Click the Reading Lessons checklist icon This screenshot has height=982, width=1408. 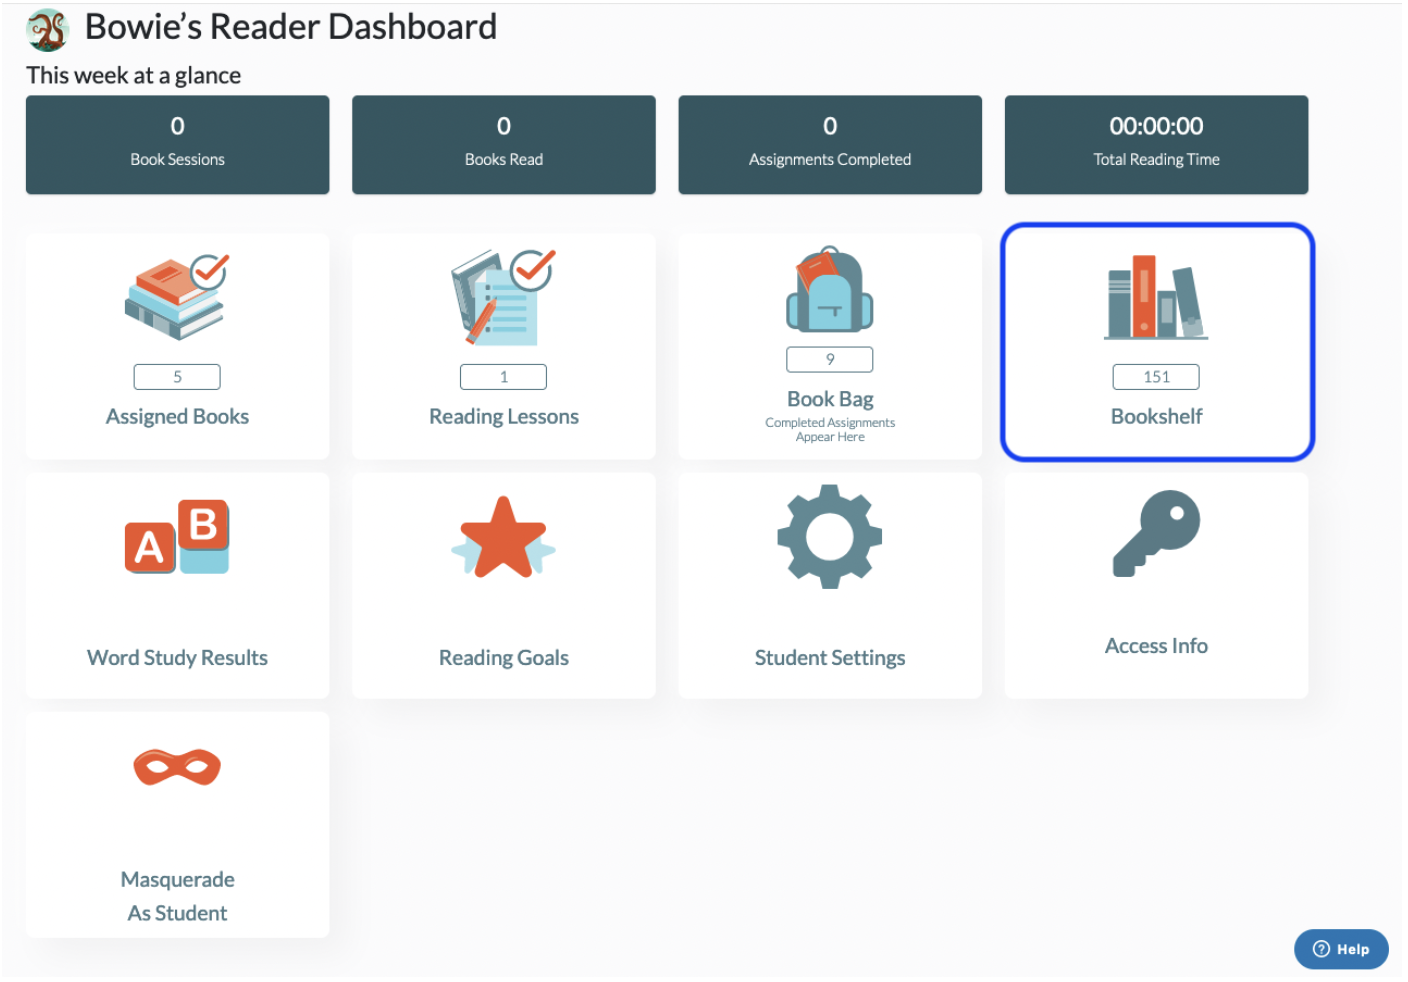[x=503, y=297]
